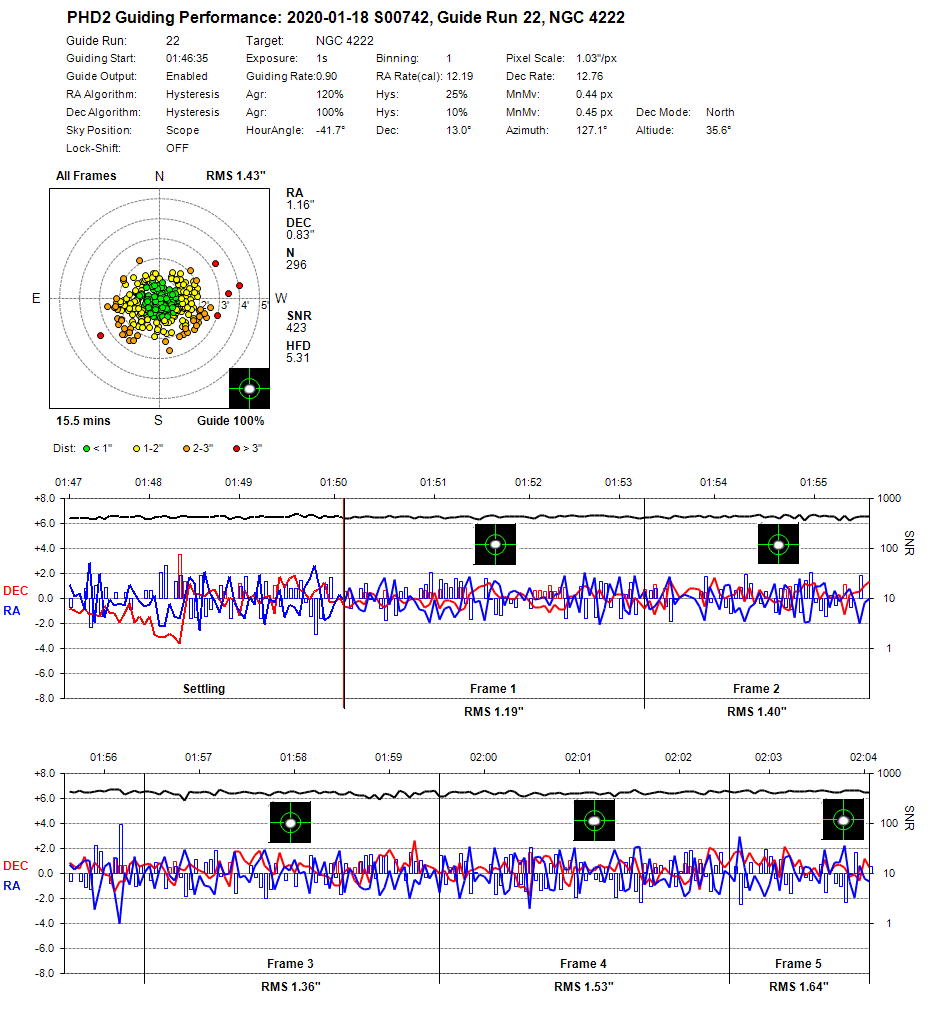Click the 'RMS 1.19"' value under Frame 1
Viewport: 948px width, 1009px height.
coord(494,712)
